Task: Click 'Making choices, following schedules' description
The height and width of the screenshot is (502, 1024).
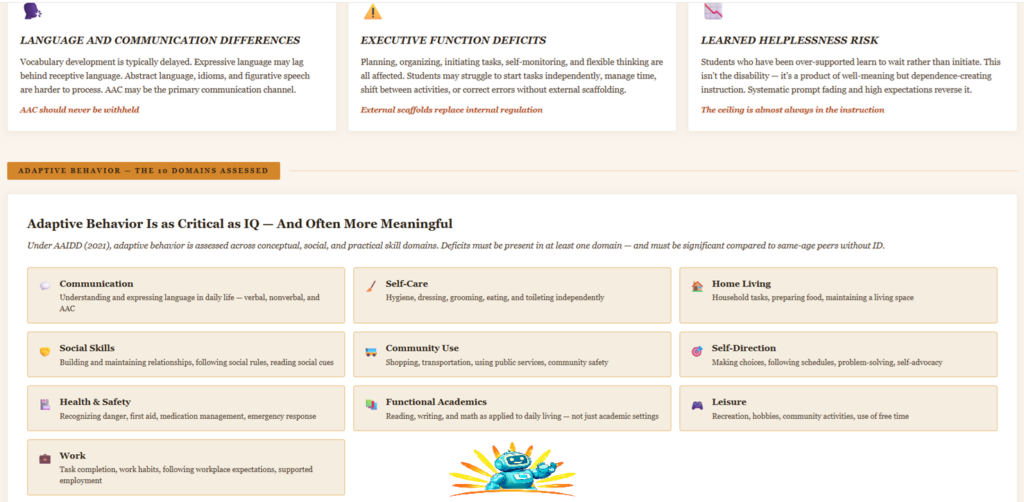Action: pyautogui.click(x=827, y=362)
